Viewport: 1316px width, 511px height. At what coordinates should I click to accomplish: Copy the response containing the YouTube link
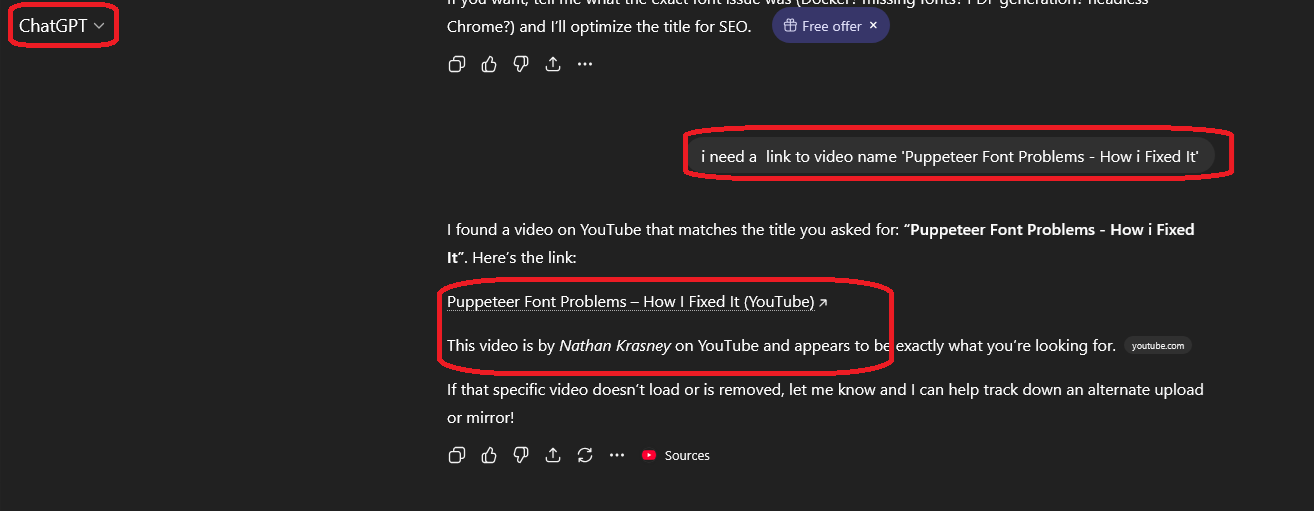click(457, 455)
